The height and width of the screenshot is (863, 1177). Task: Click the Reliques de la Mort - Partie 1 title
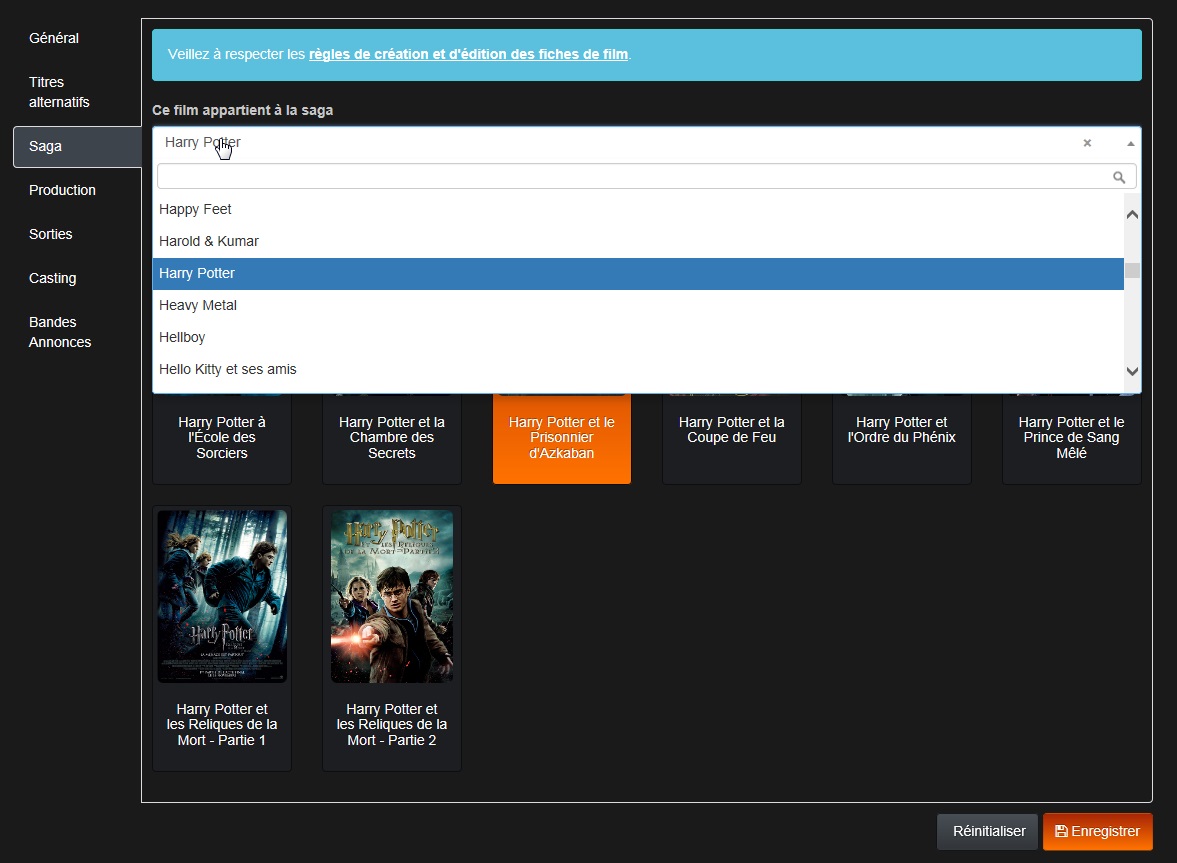(x=222, y=725)
